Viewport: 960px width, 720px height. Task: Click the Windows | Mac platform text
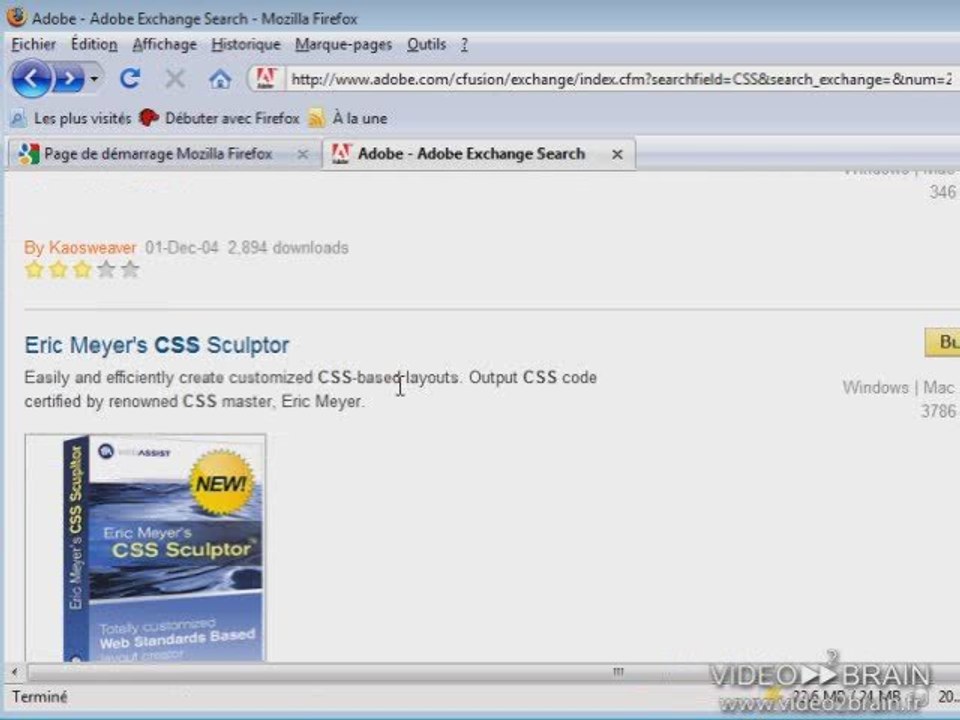tap(898, 388)
